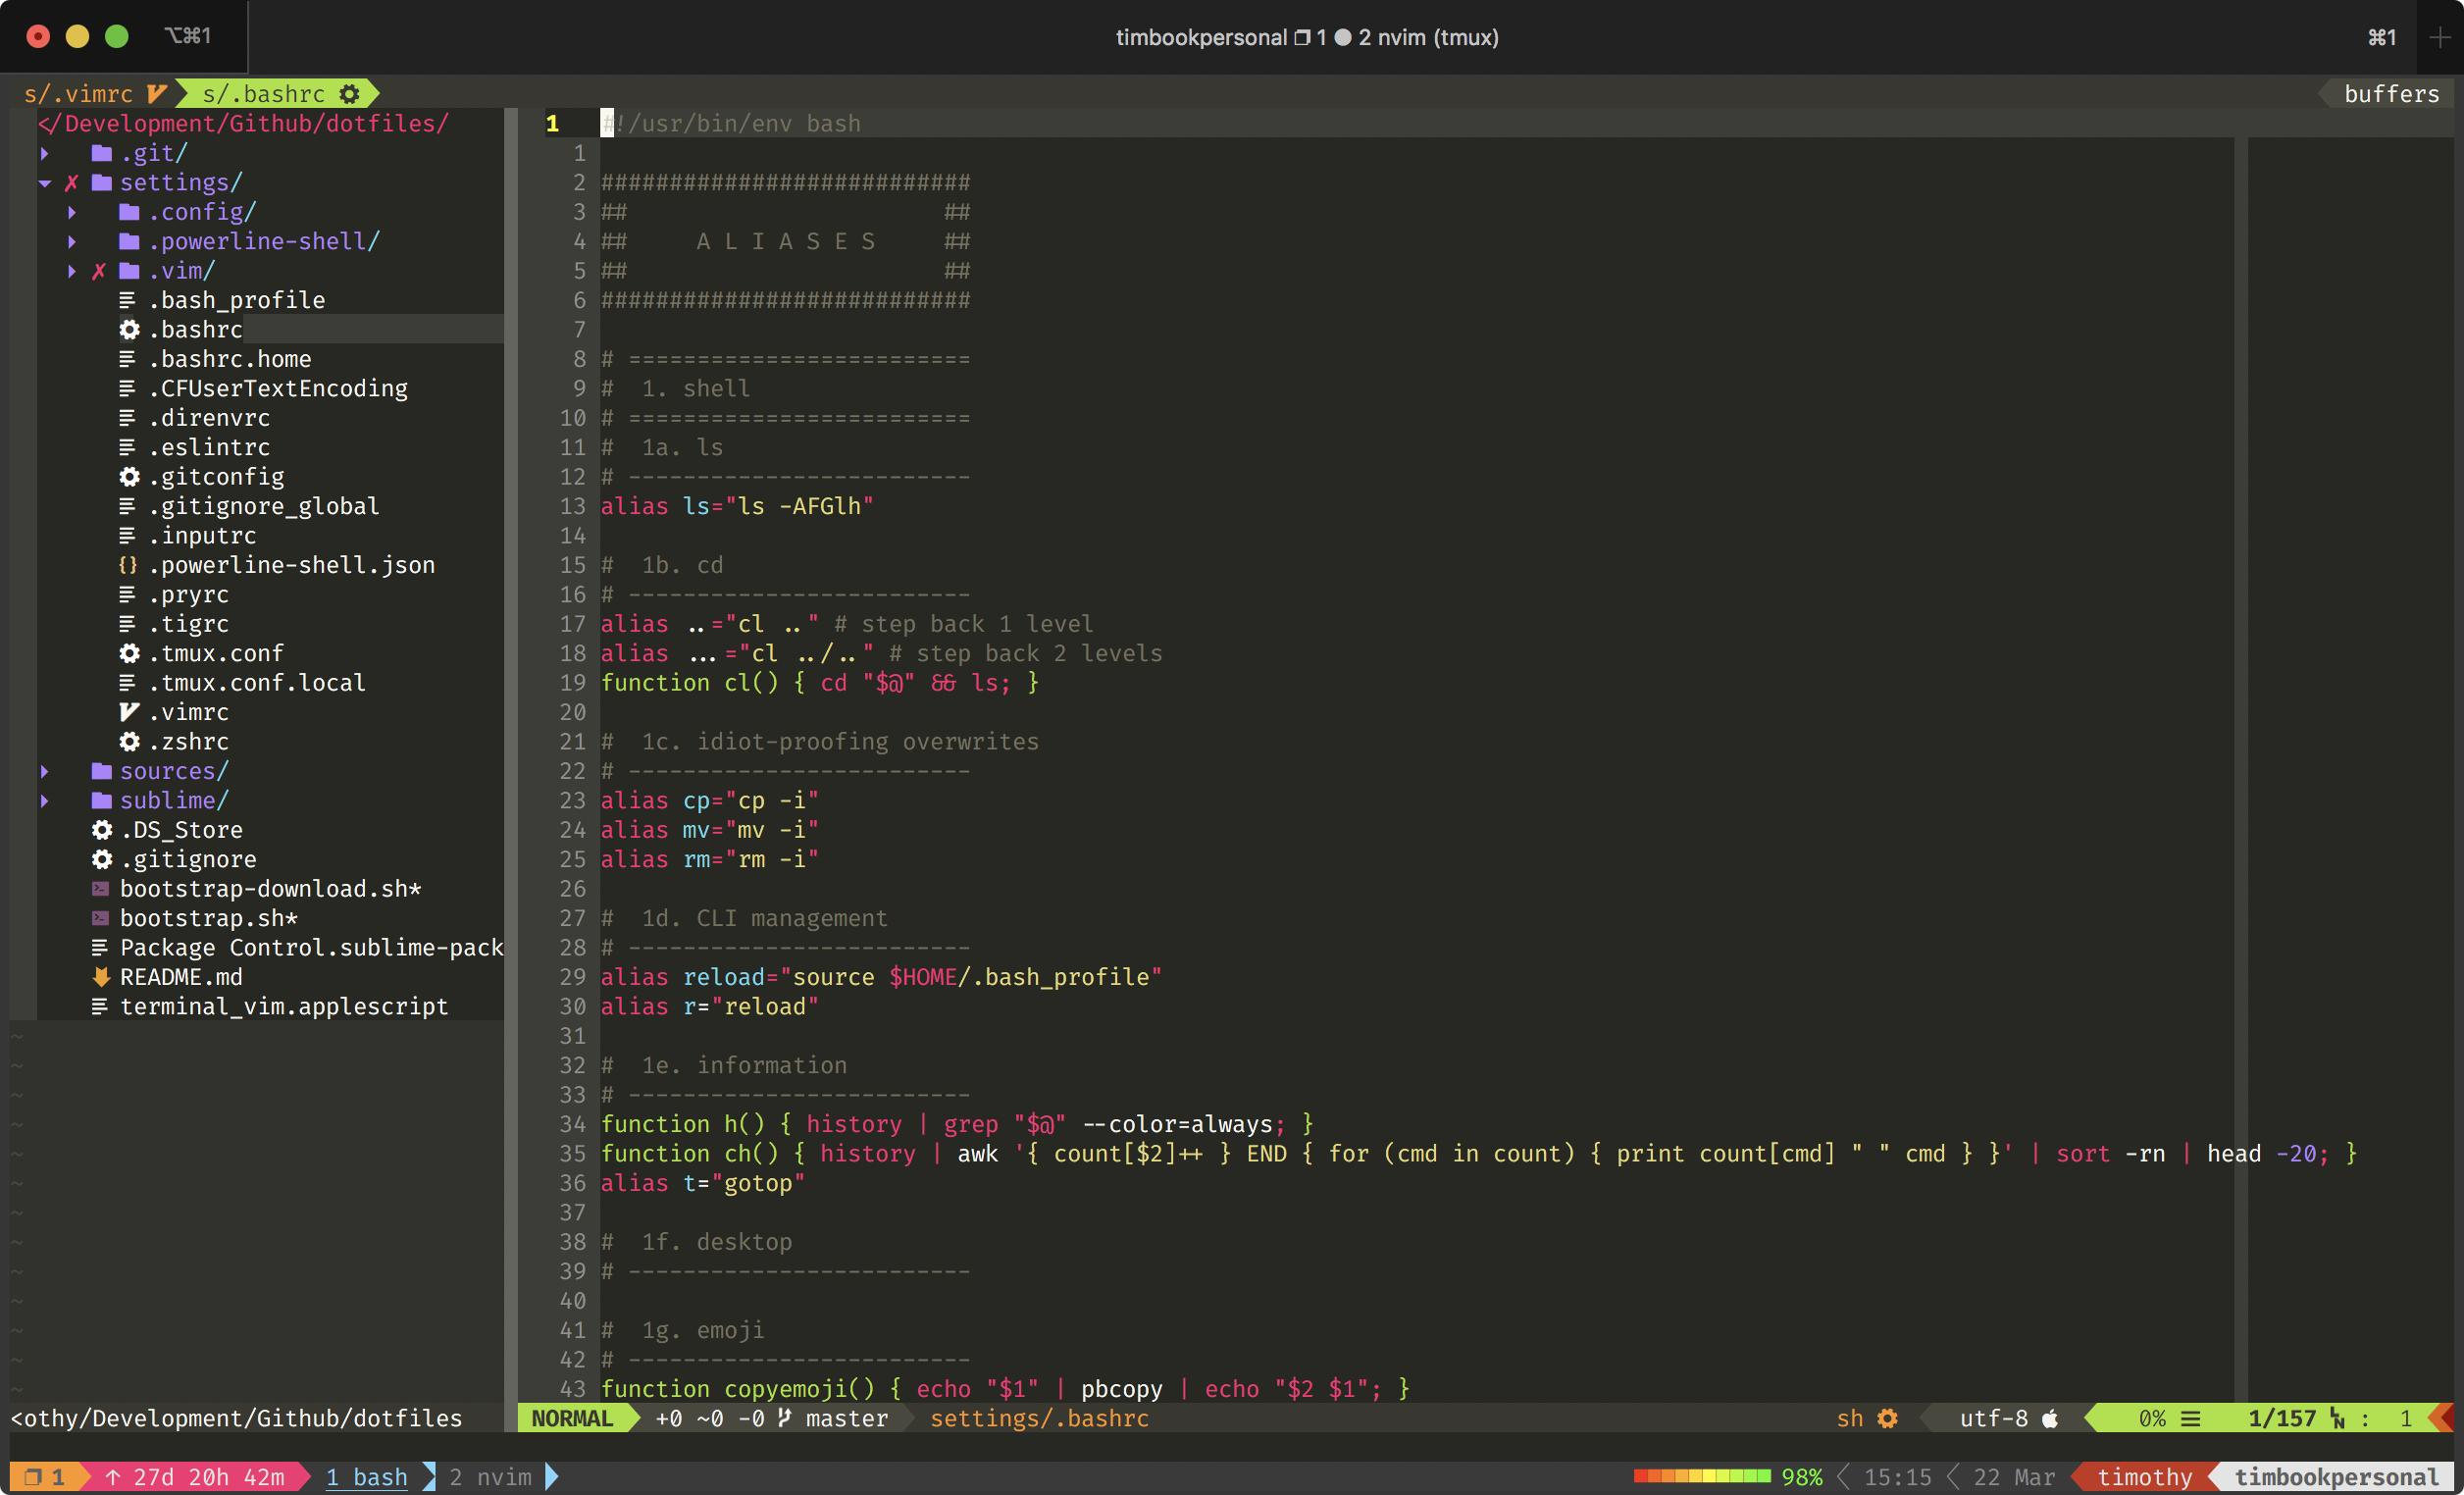Add a new terminal tab with plus
Screen dimensions: 2464x1495
(2440, 37)
